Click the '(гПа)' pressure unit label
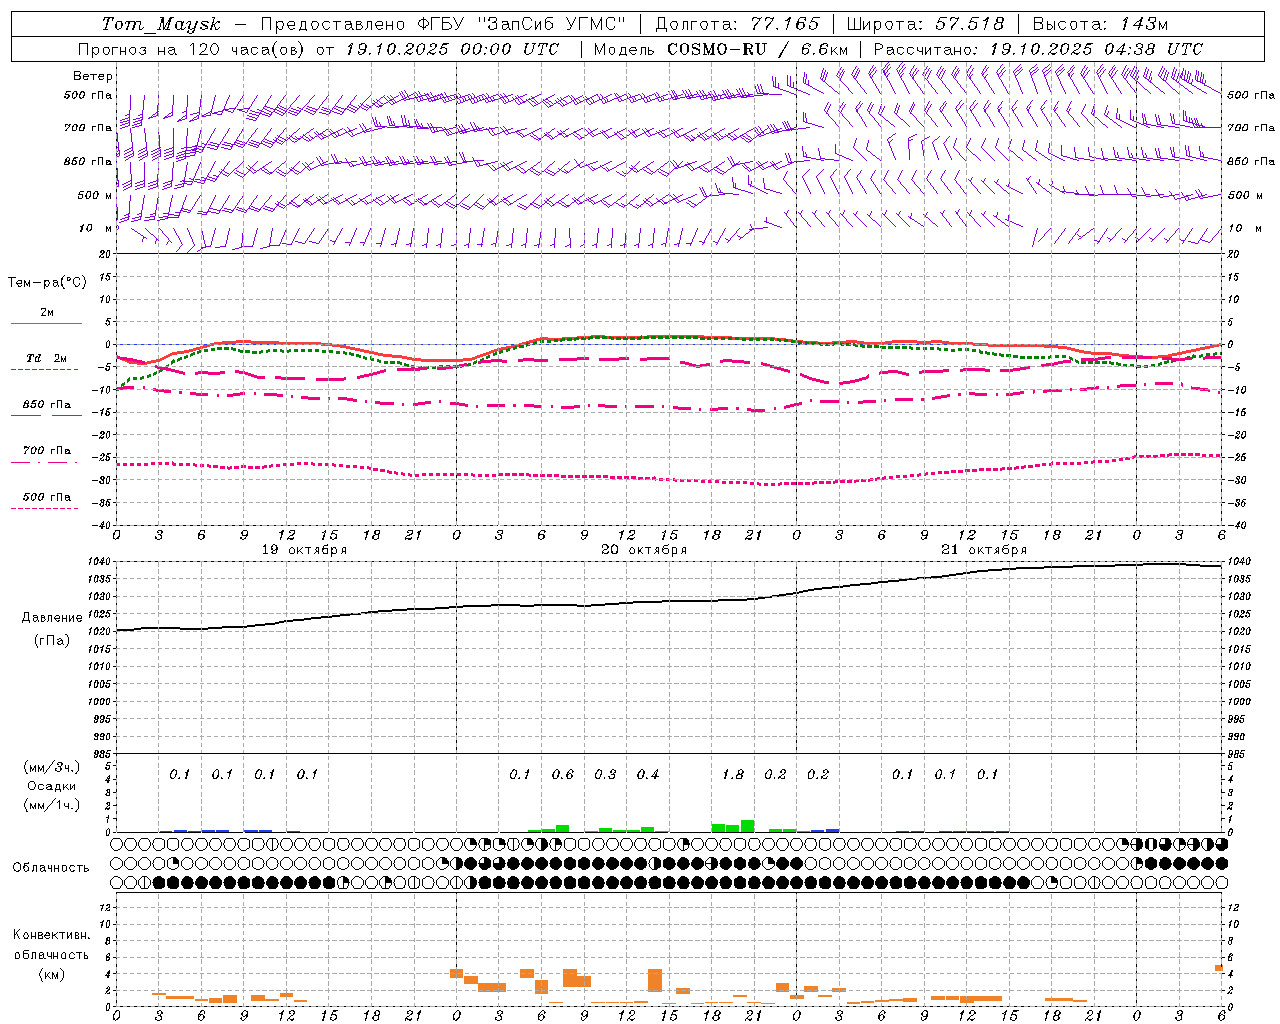 coord(51,640)
